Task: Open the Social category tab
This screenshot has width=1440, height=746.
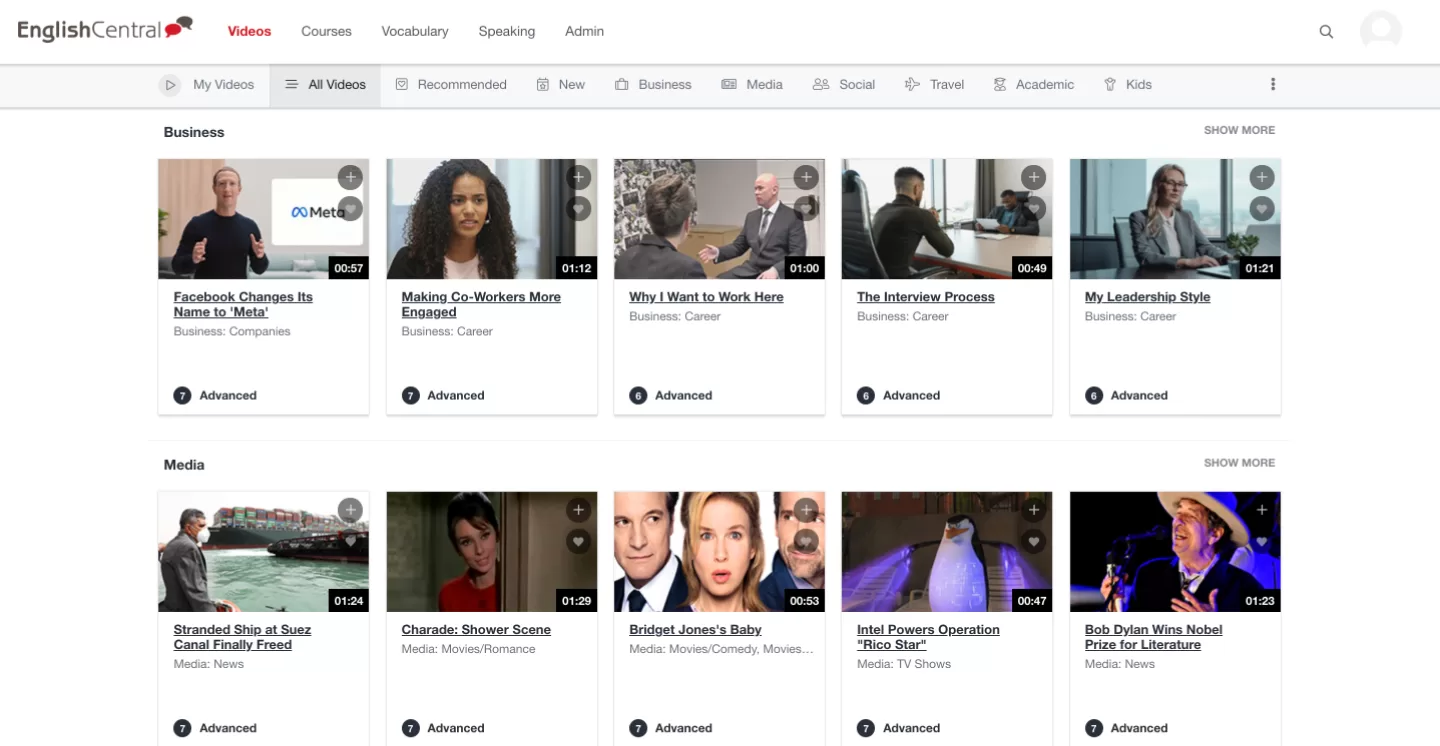Action: 844,85
